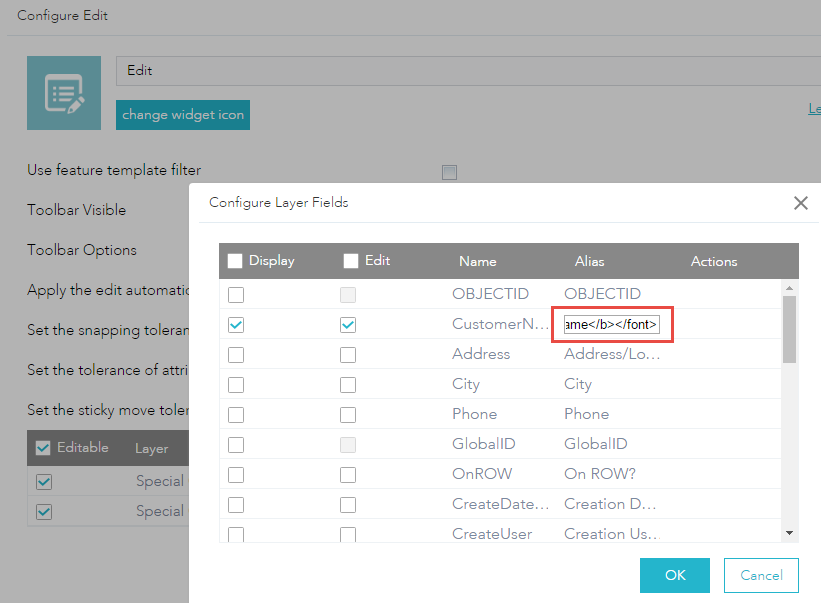Image resolution: width=821 pixels, height=603 pixels.
Task: Click the OBJECTID name cell
Action: (491, 294)
